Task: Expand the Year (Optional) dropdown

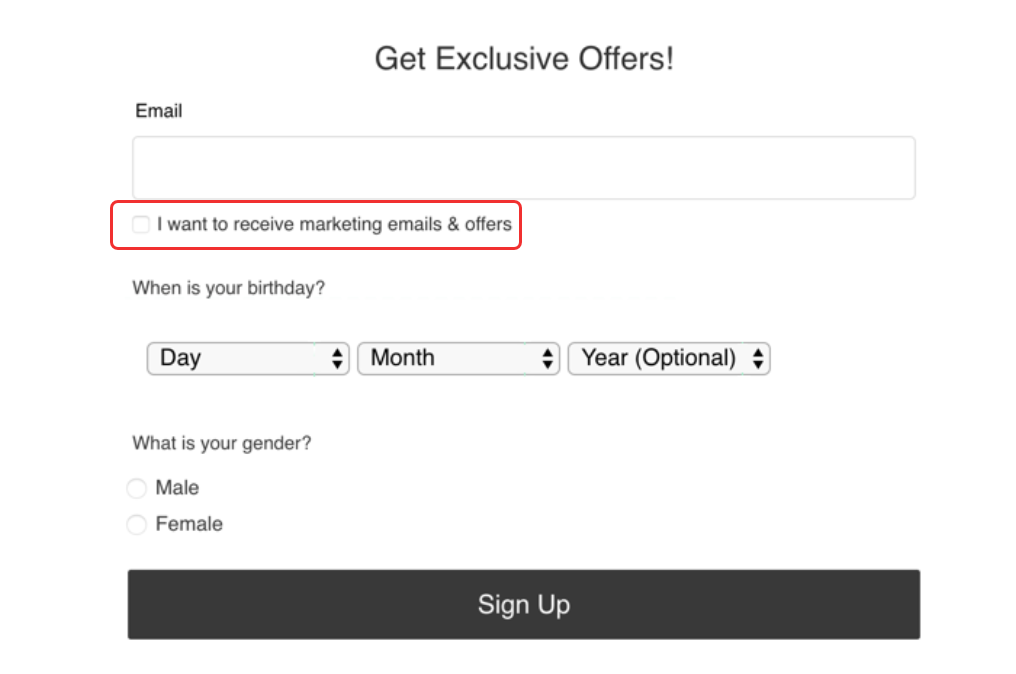Action: point(668,358)
